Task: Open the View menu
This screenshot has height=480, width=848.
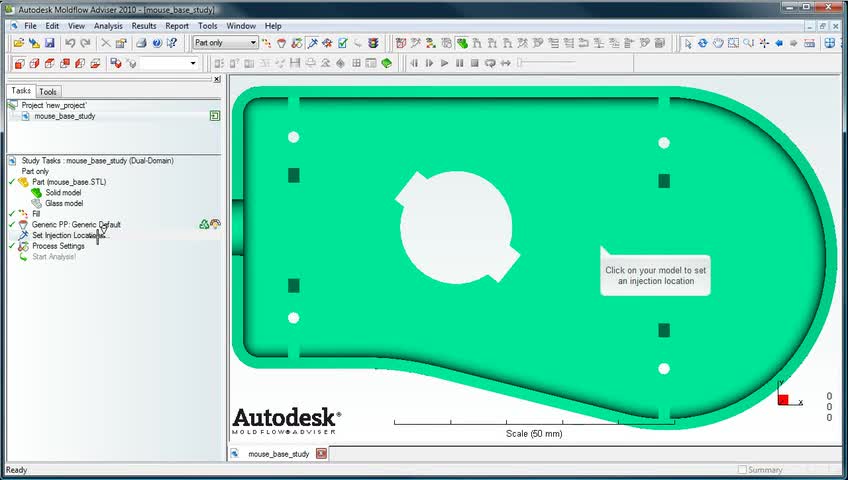Action: 76,26
